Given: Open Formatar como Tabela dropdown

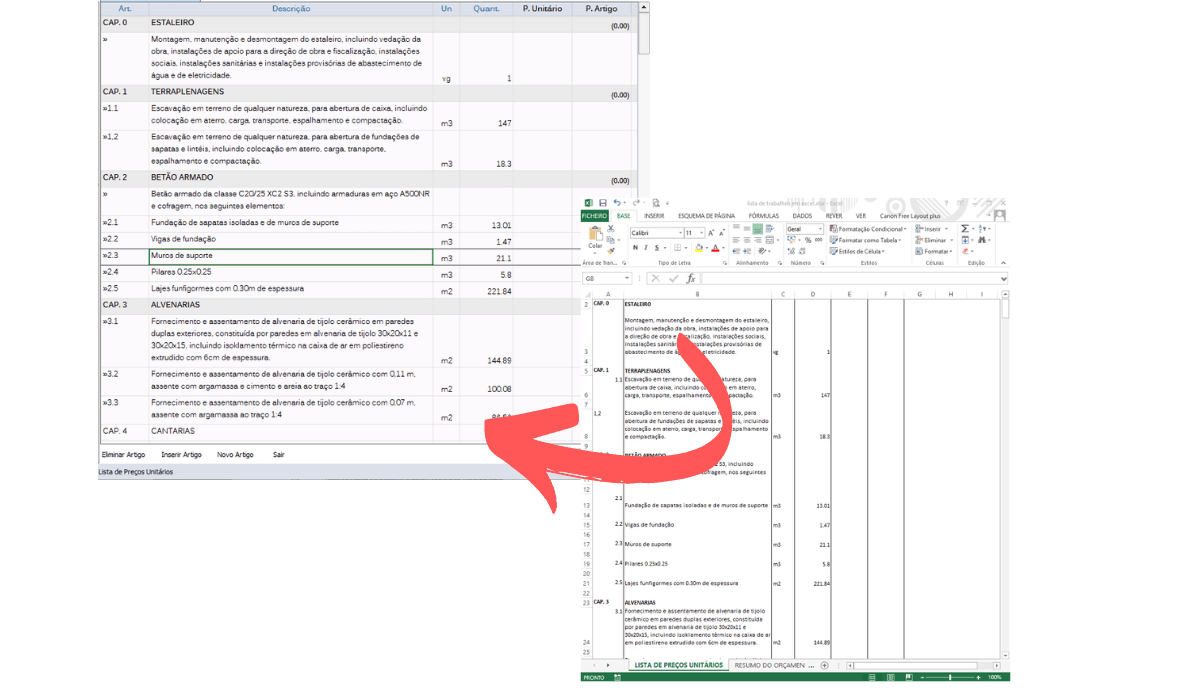Looking at the screenshot, I should click(x=865, y=240).
